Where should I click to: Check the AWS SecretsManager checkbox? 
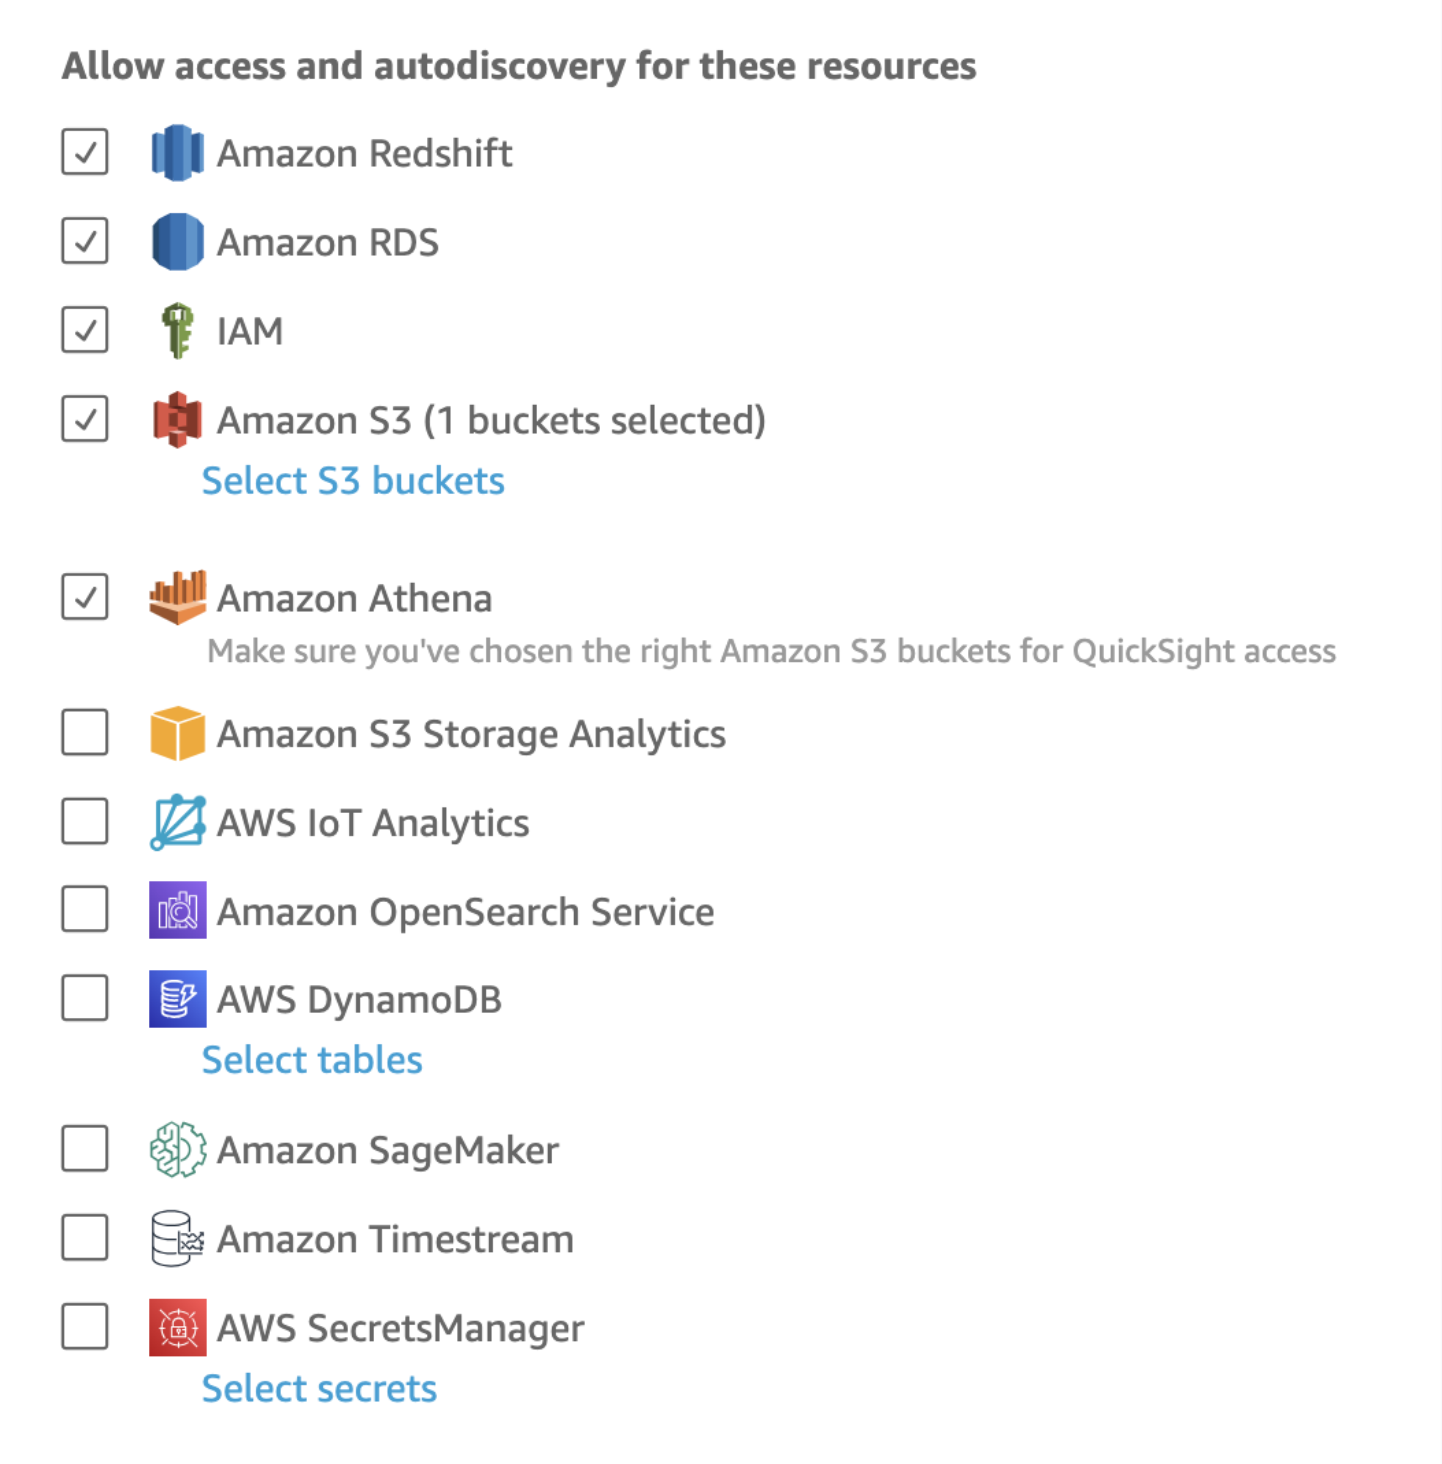85,1326
